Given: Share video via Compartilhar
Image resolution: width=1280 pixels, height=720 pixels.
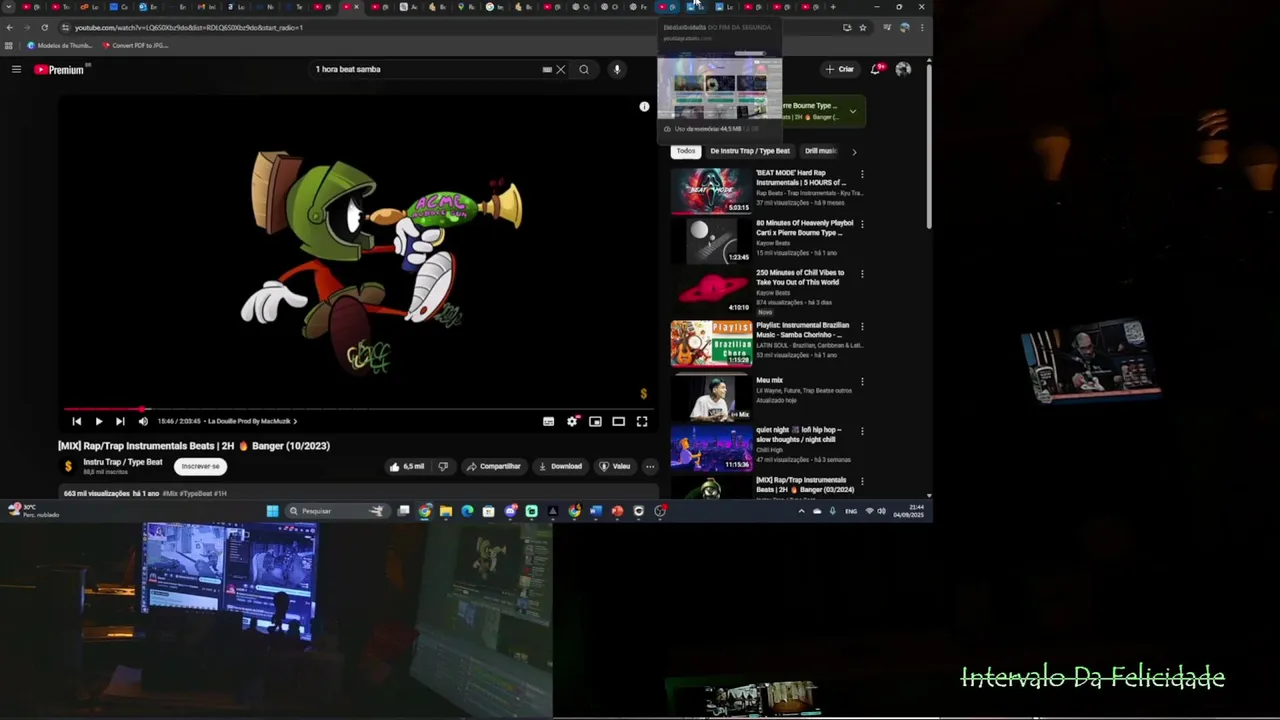Looking at the screenshot, I should pyautogui.click(x=493, y=466).
